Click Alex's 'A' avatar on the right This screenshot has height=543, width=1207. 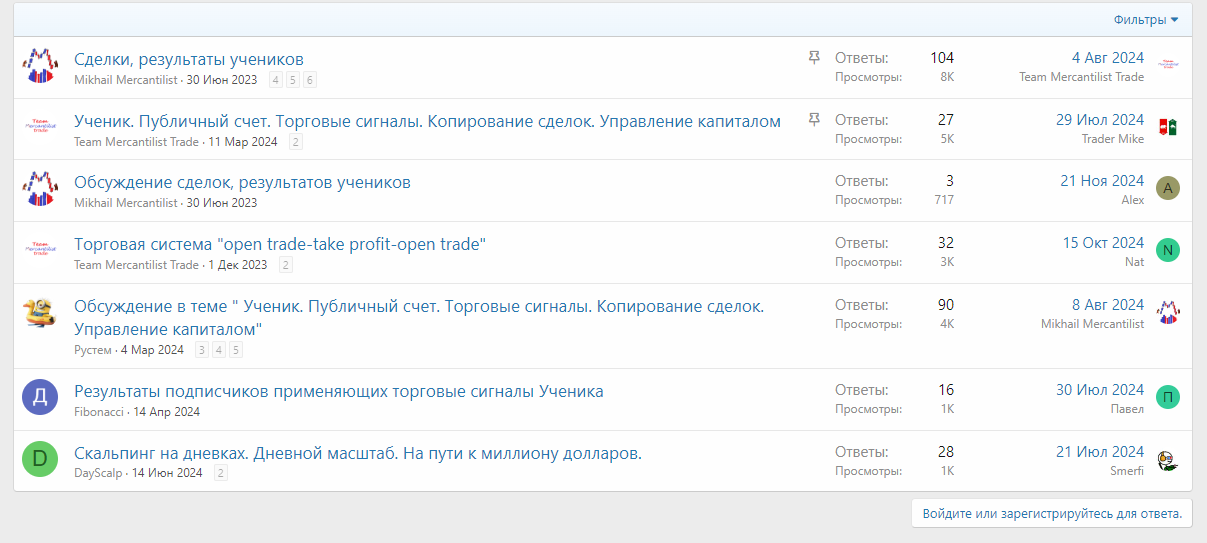tap(1167, 188)
